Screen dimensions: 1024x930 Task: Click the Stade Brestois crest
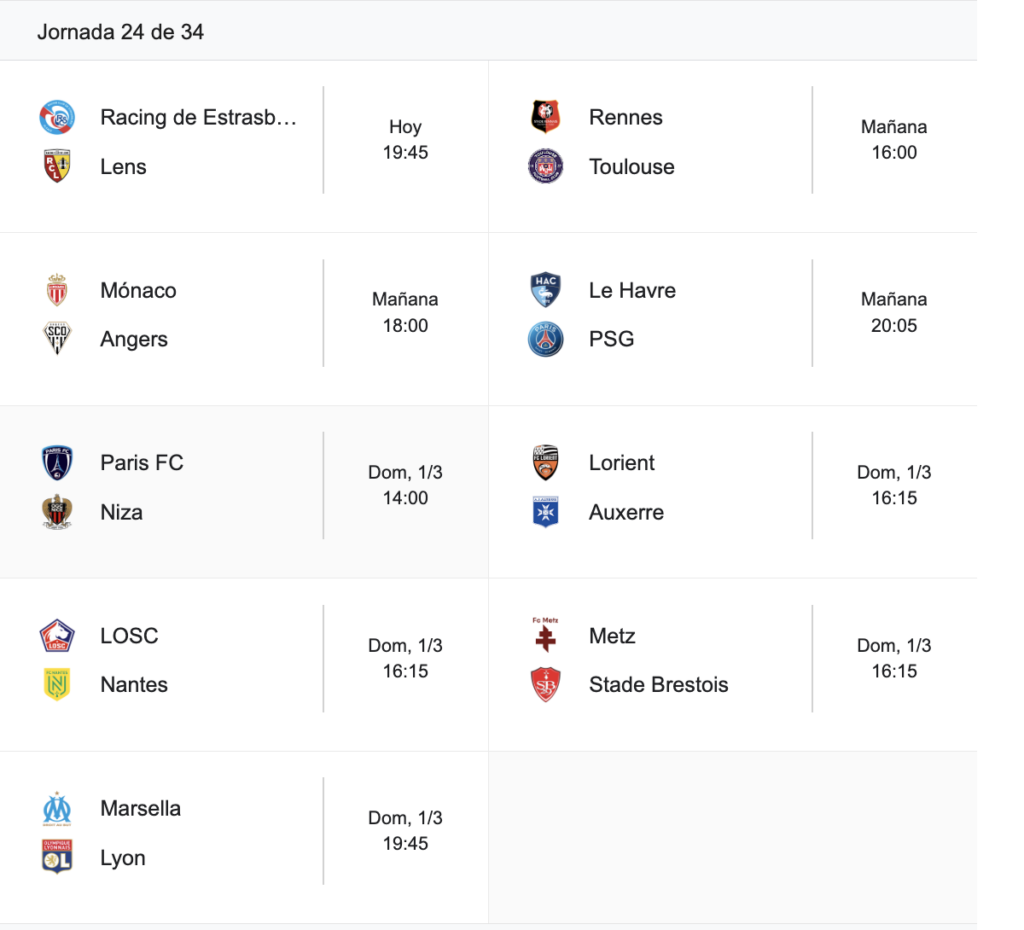pos(546,685)
